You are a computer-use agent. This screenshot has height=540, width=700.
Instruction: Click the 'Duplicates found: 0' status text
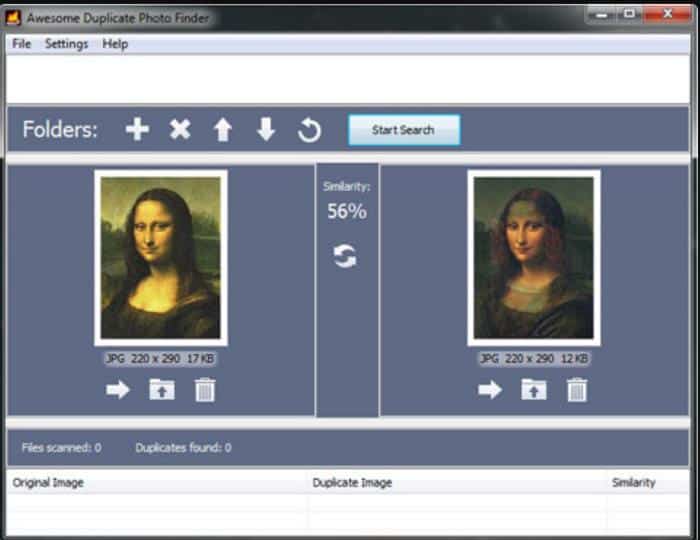(183, 448)
